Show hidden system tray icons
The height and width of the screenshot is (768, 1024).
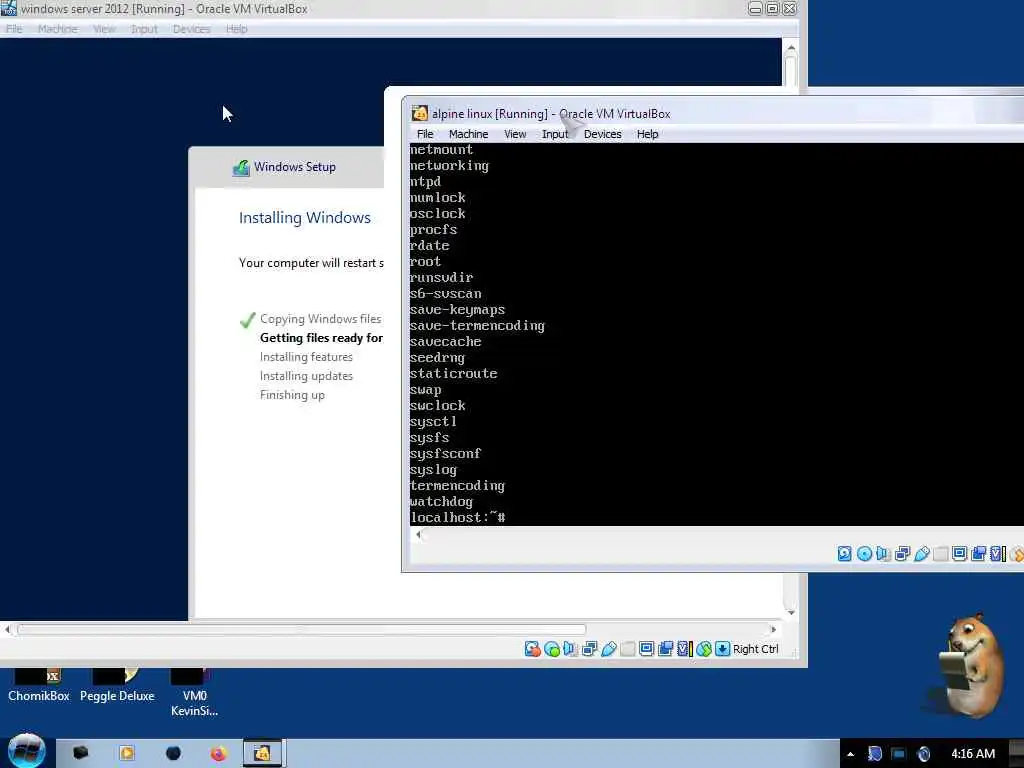tap(850, 754)
